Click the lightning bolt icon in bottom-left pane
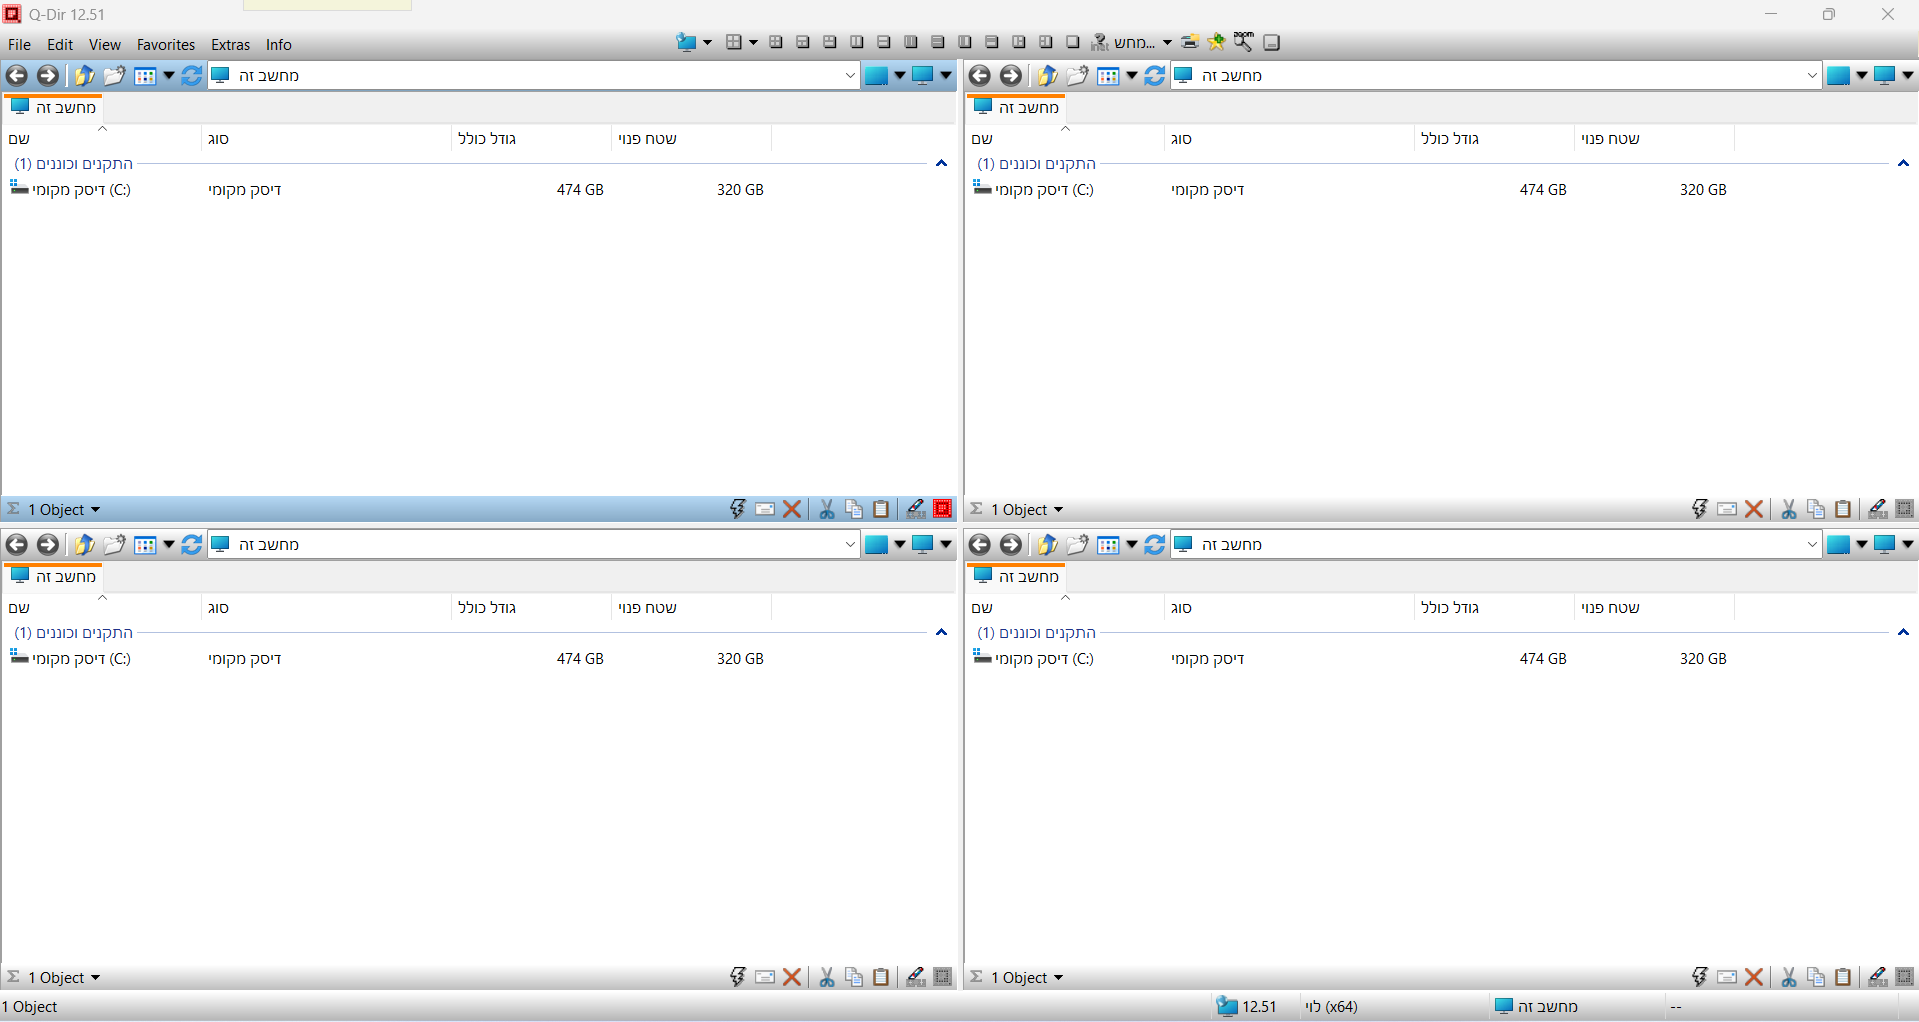1919x1022 pixels. point(737,978)
